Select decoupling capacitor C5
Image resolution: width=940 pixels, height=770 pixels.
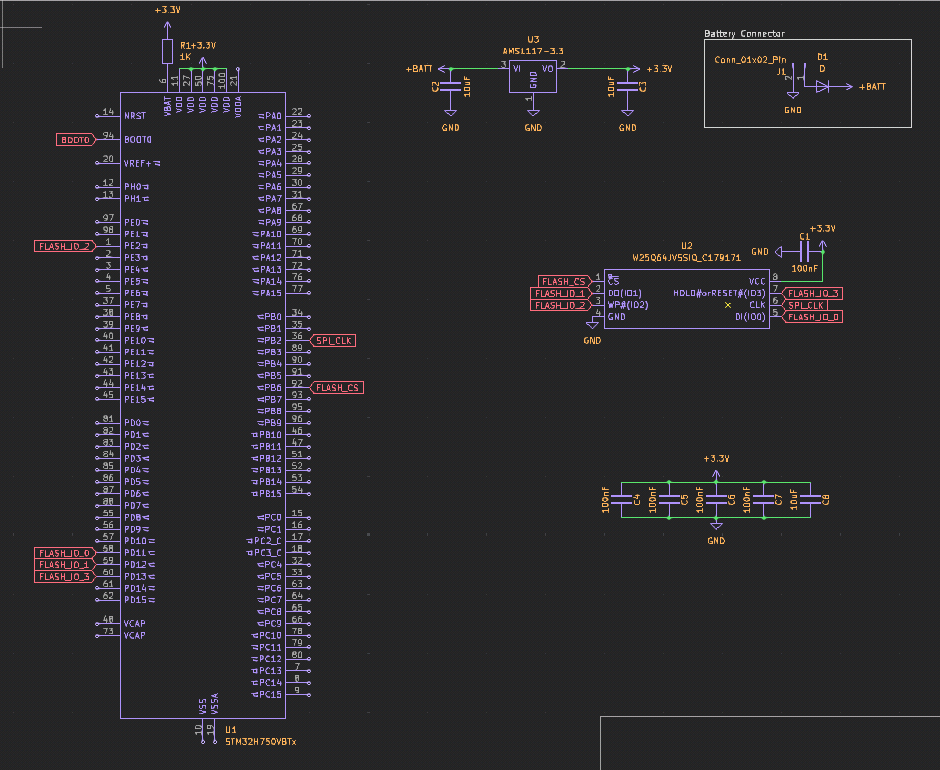[669, 500]
